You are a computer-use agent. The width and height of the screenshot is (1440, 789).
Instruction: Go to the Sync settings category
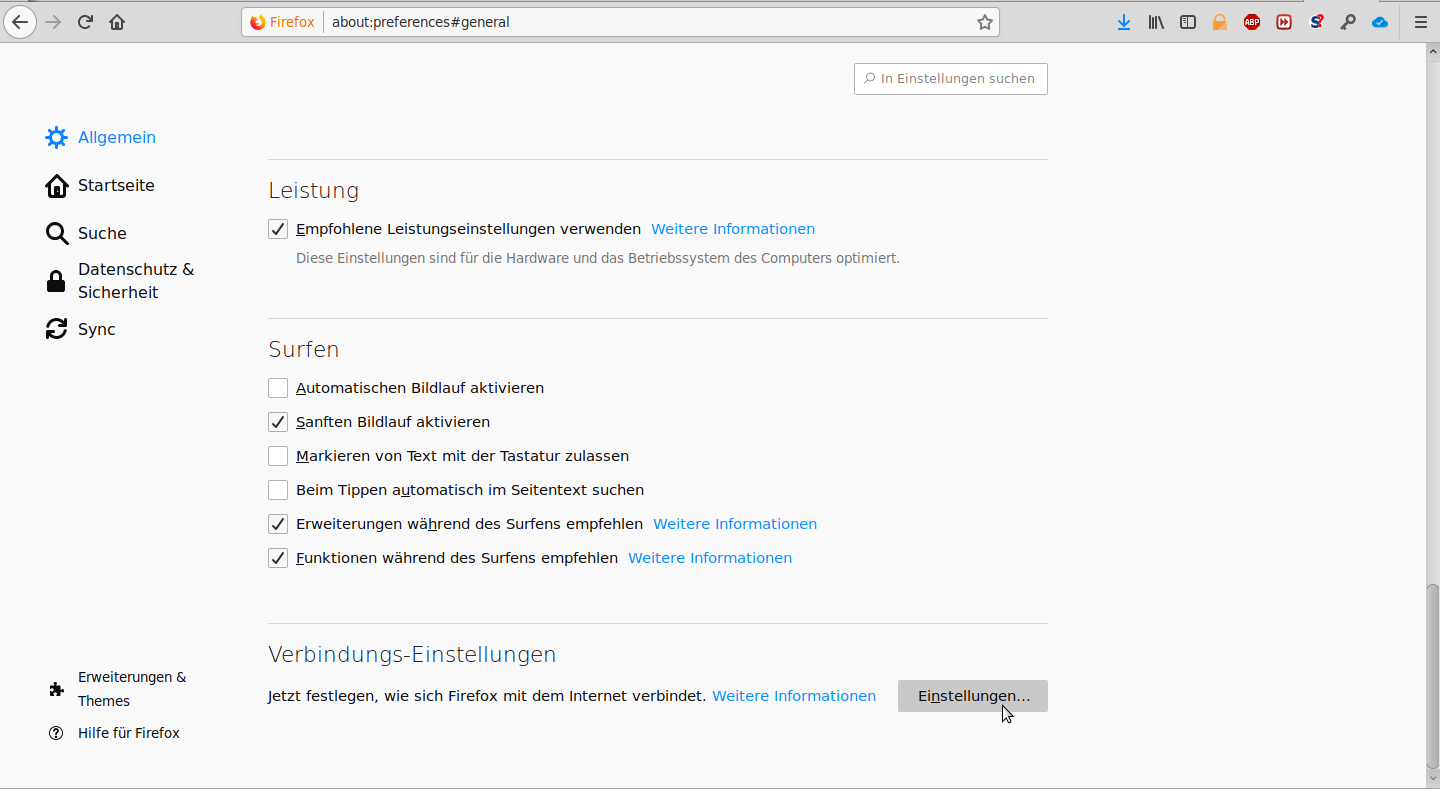click(x=96, y=330)
